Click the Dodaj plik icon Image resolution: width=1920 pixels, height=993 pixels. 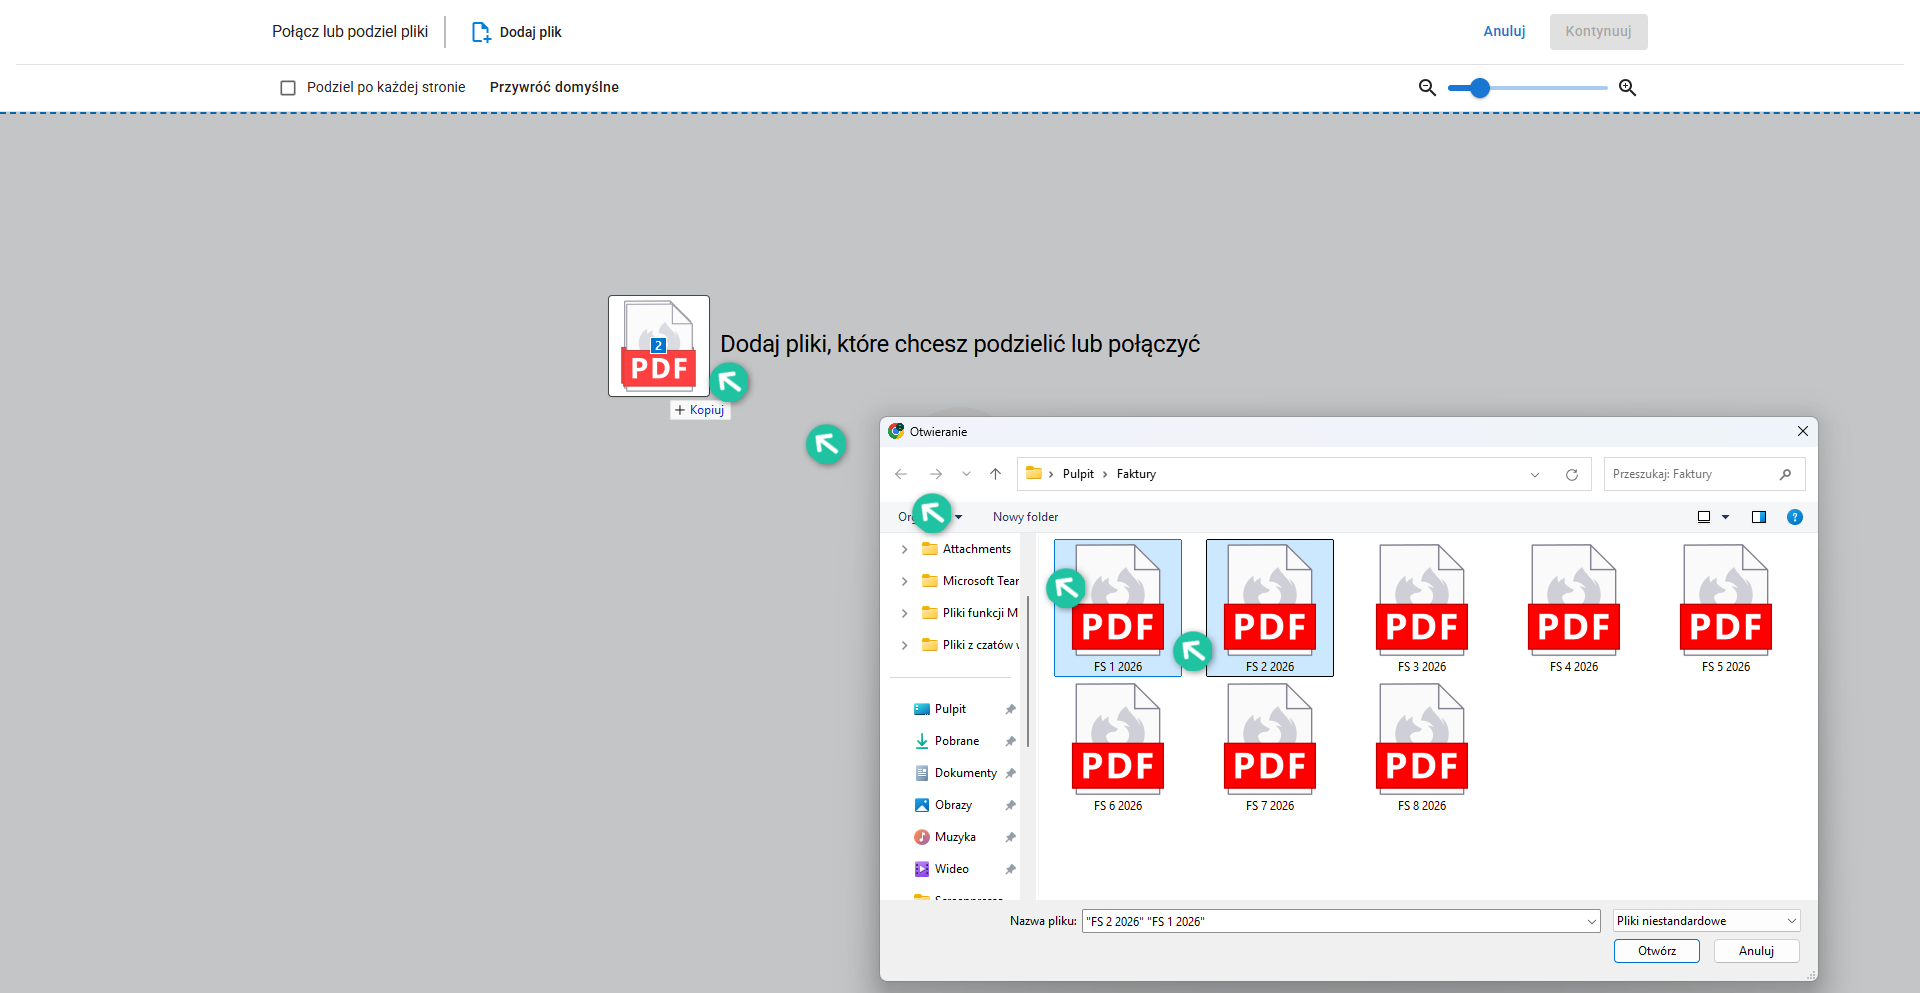pos(481,32)
